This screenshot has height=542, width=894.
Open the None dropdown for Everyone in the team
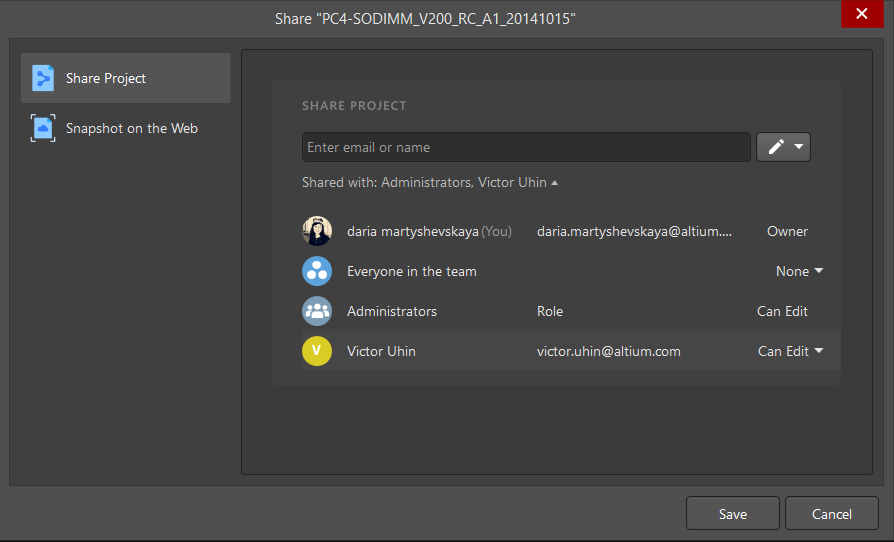tap(799, 271)
